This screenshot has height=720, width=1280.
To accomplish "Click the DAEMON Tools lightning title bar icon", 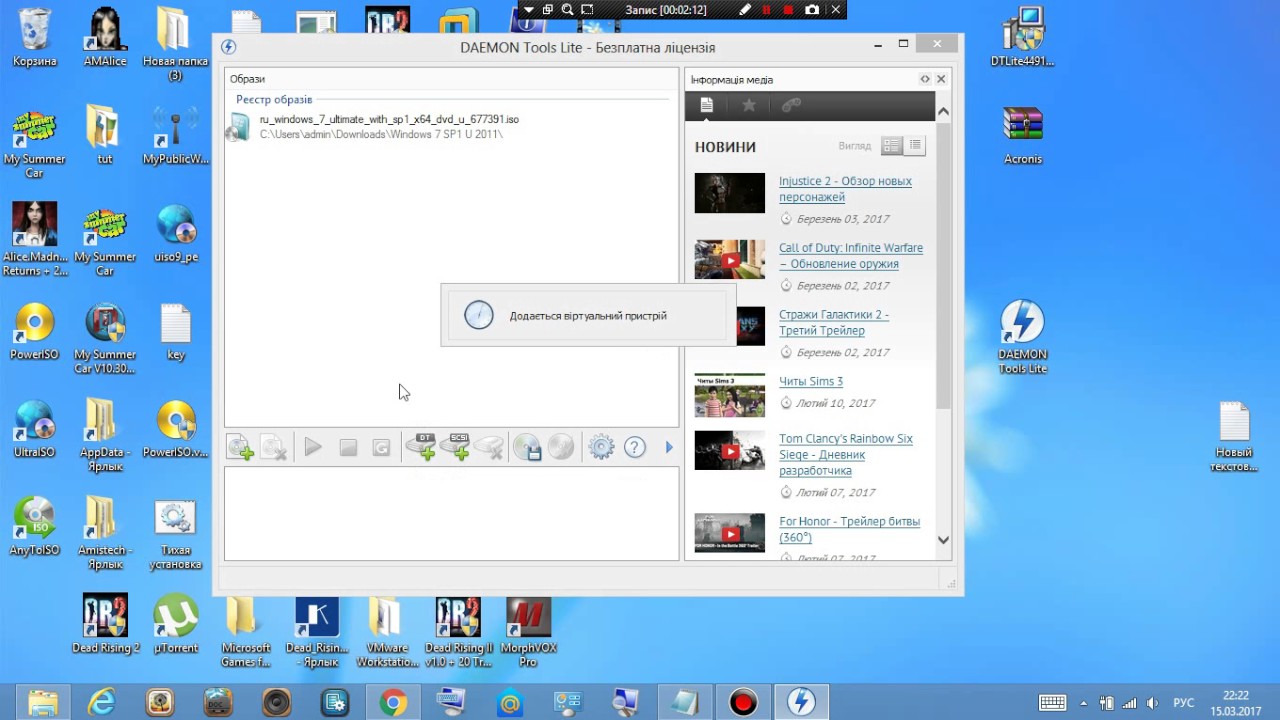I will coord(228,47).
